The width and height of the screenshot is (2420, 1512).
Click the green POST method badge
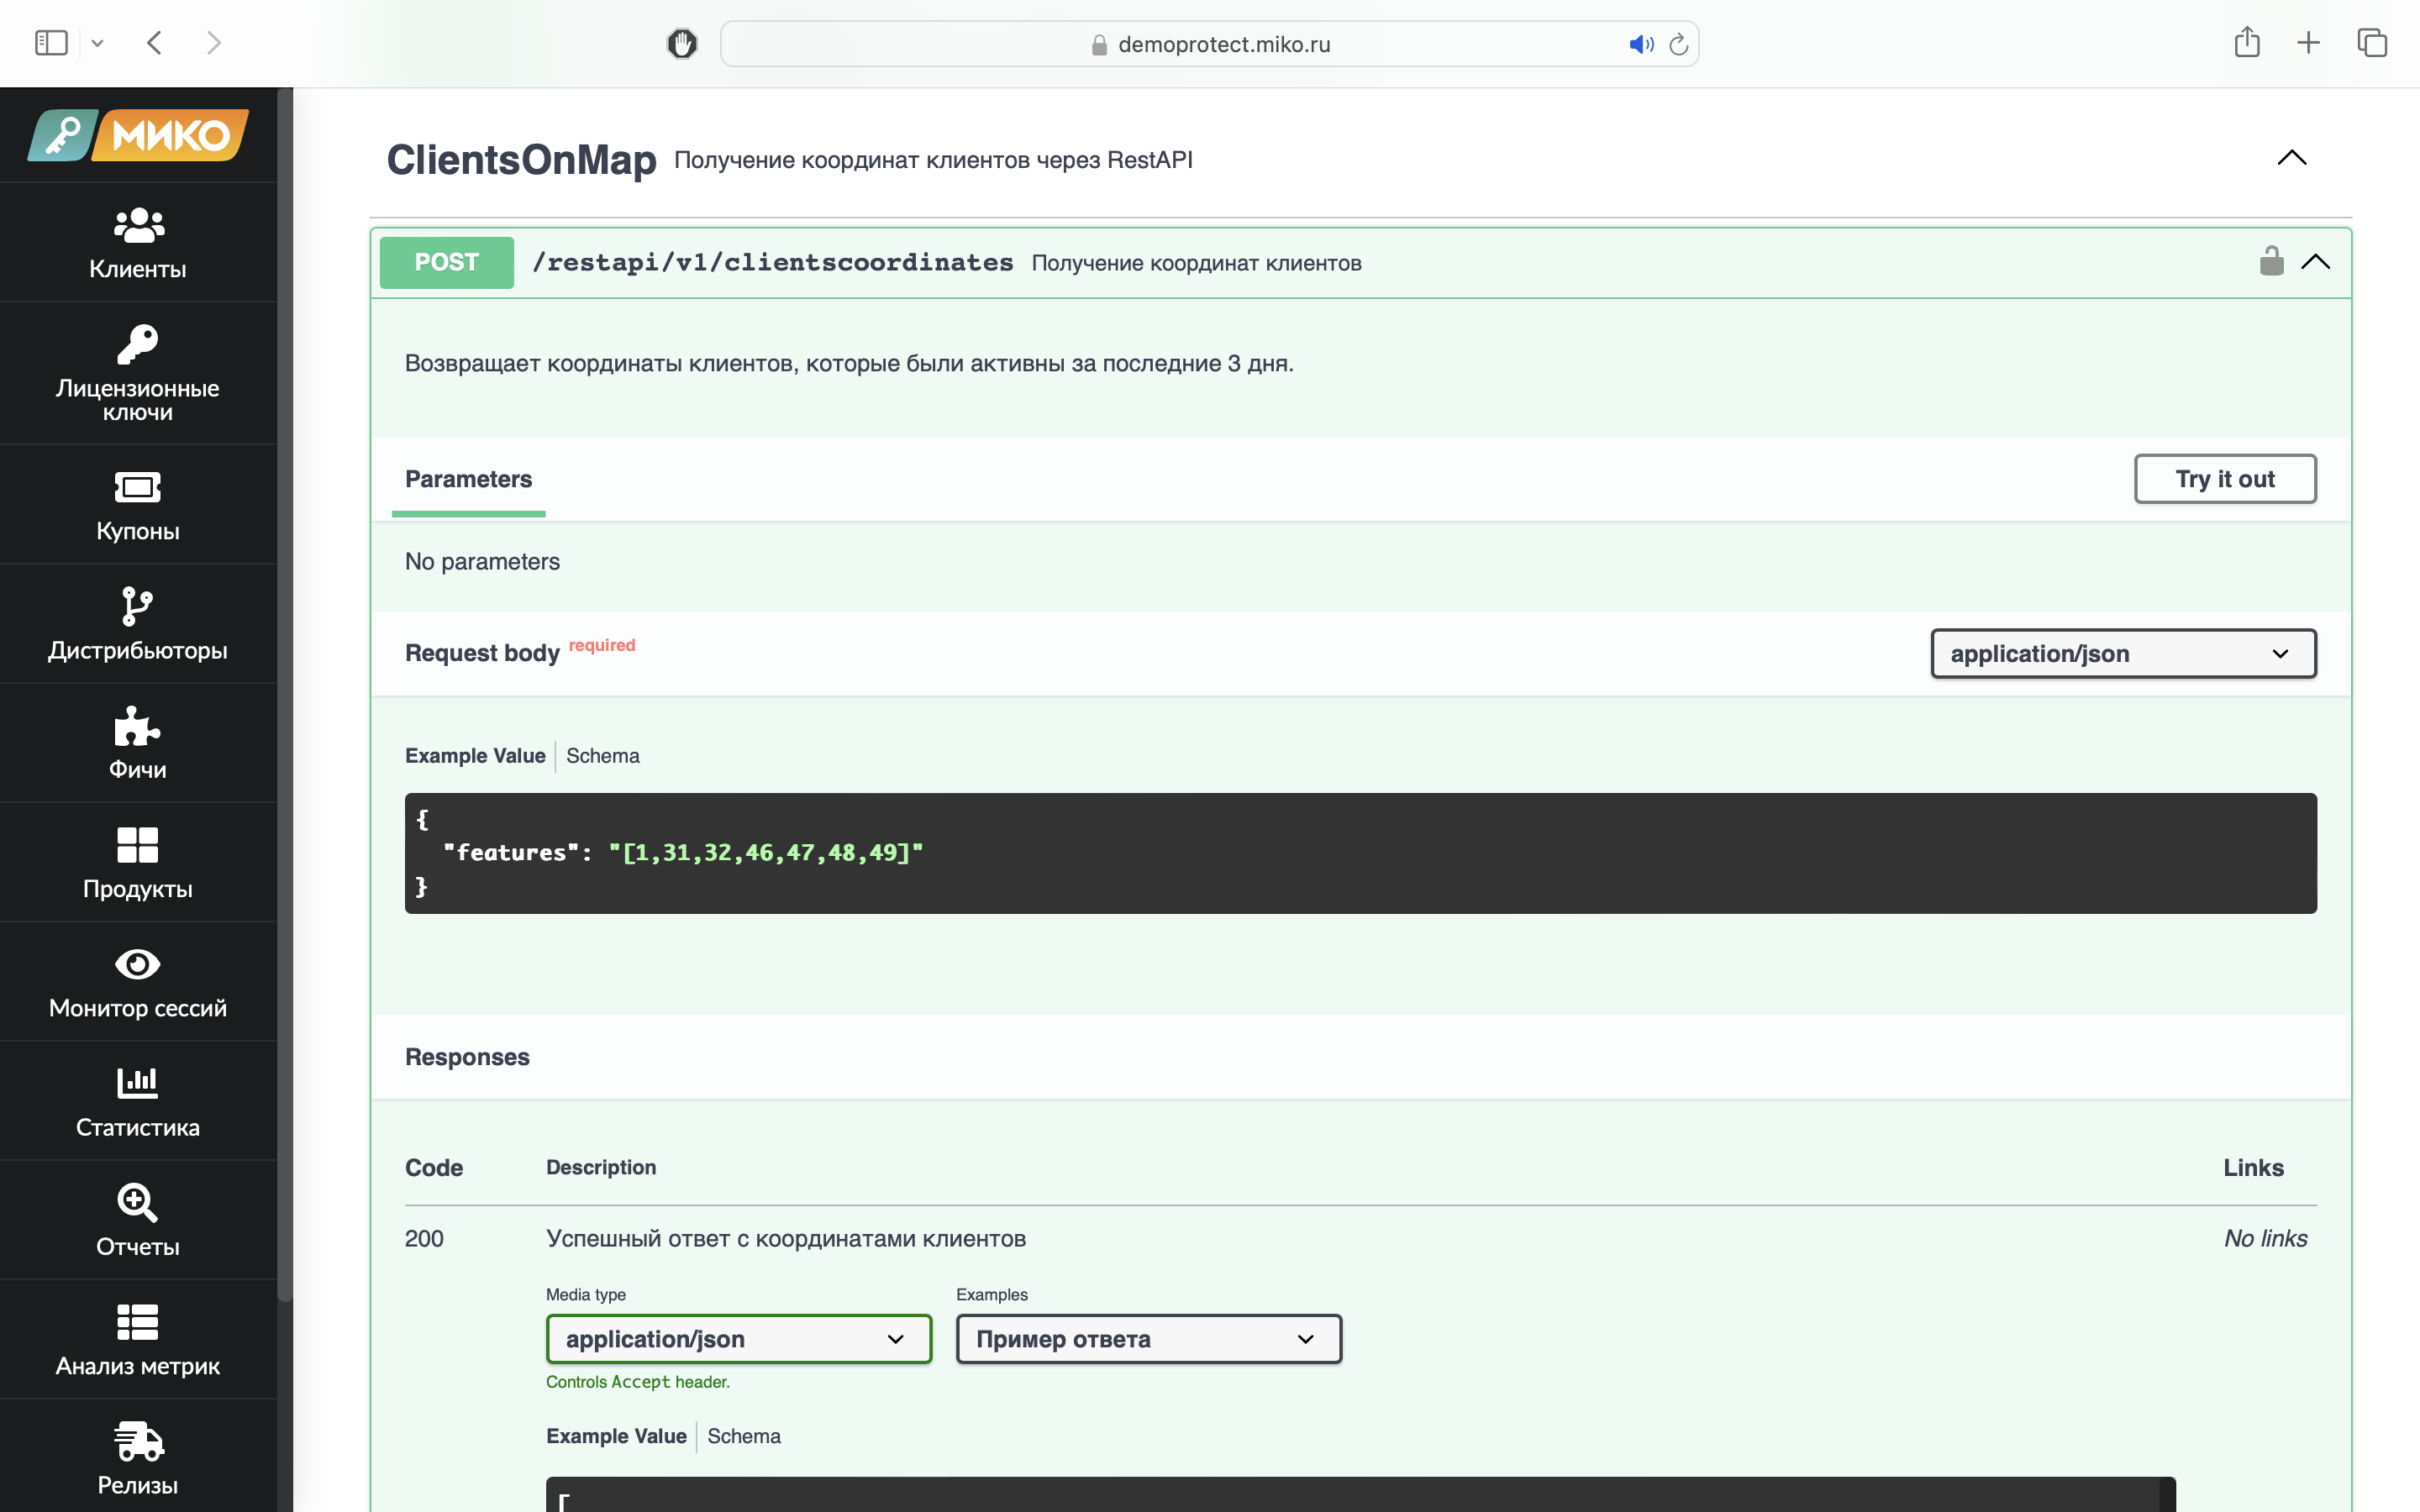[447, 262]
